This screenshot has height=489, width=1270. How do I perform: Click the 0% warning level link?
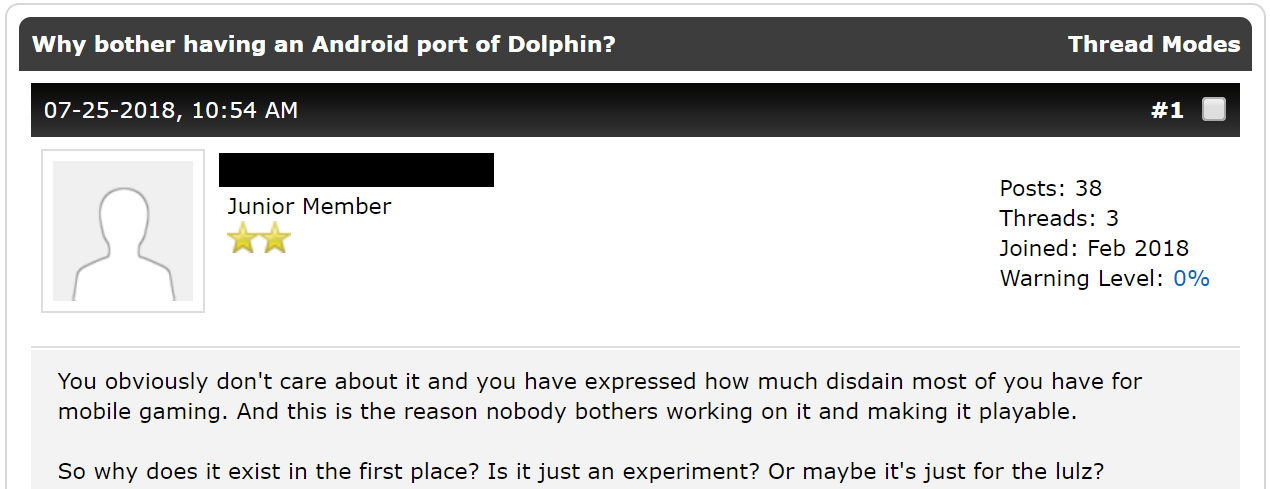tap(1191, 278)
